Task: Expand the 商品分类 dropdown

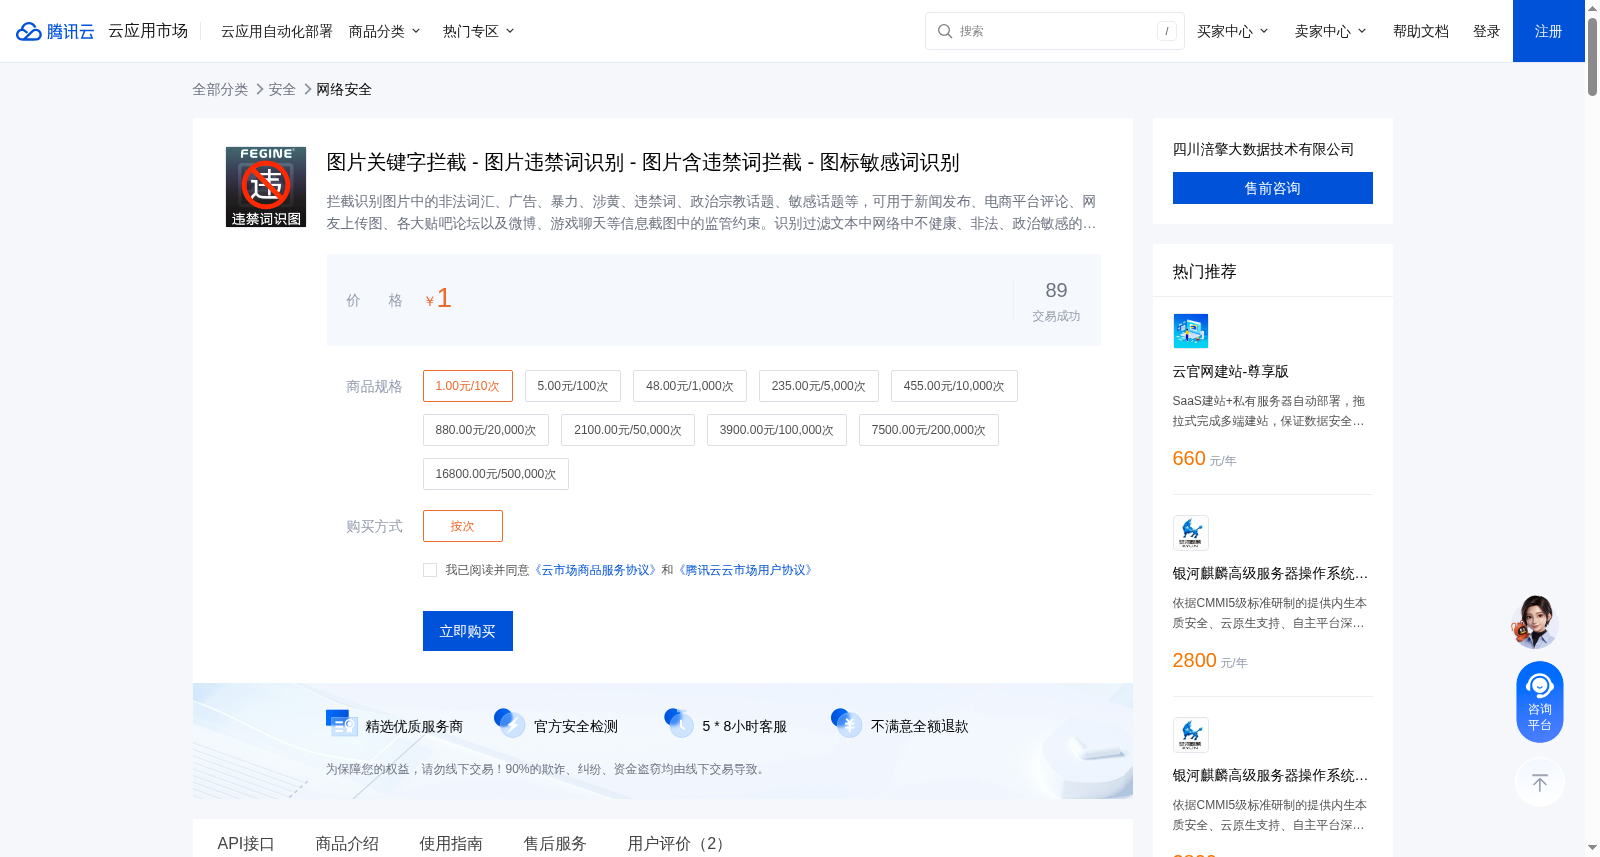Action: pos(385,31)
